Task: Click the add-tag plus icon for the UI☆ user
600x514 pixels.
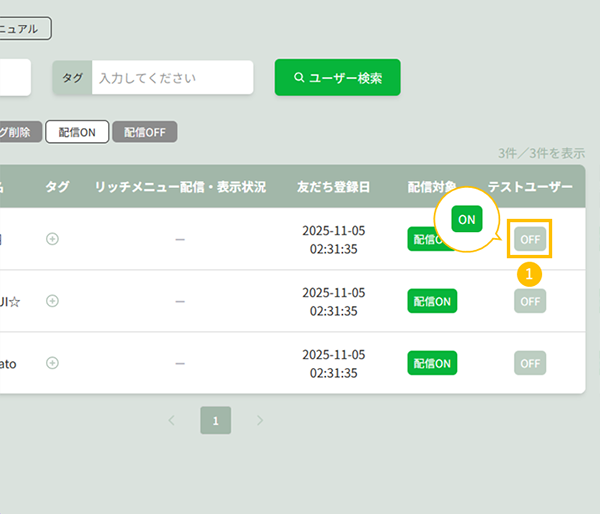Action: coord(53,301)
